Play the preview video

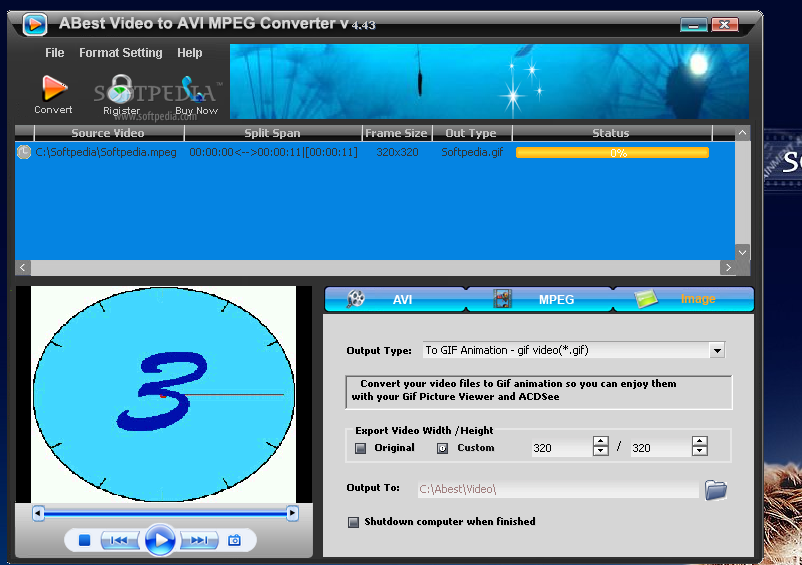(160, 540)
